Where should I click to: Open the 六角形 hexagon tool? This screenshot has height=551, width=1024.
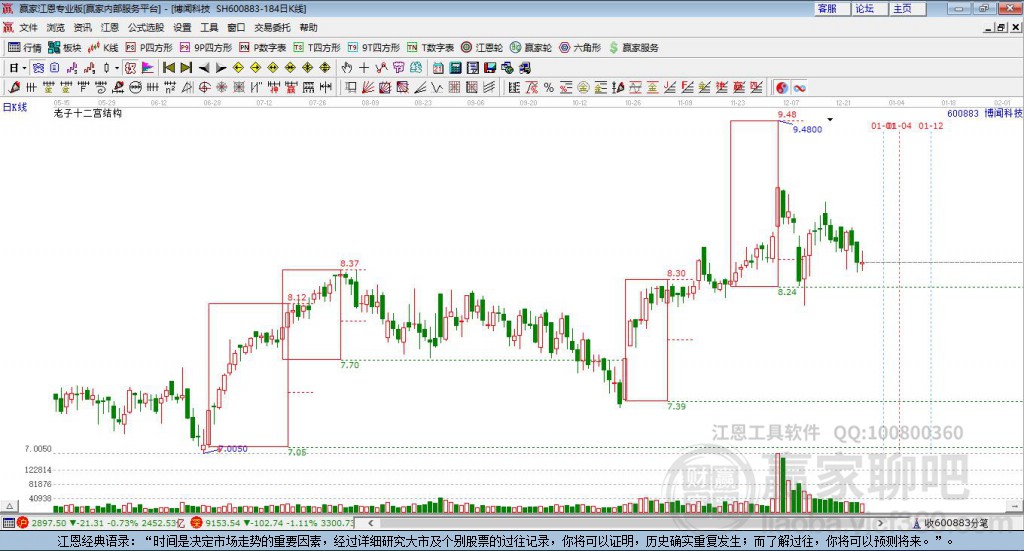580,48
